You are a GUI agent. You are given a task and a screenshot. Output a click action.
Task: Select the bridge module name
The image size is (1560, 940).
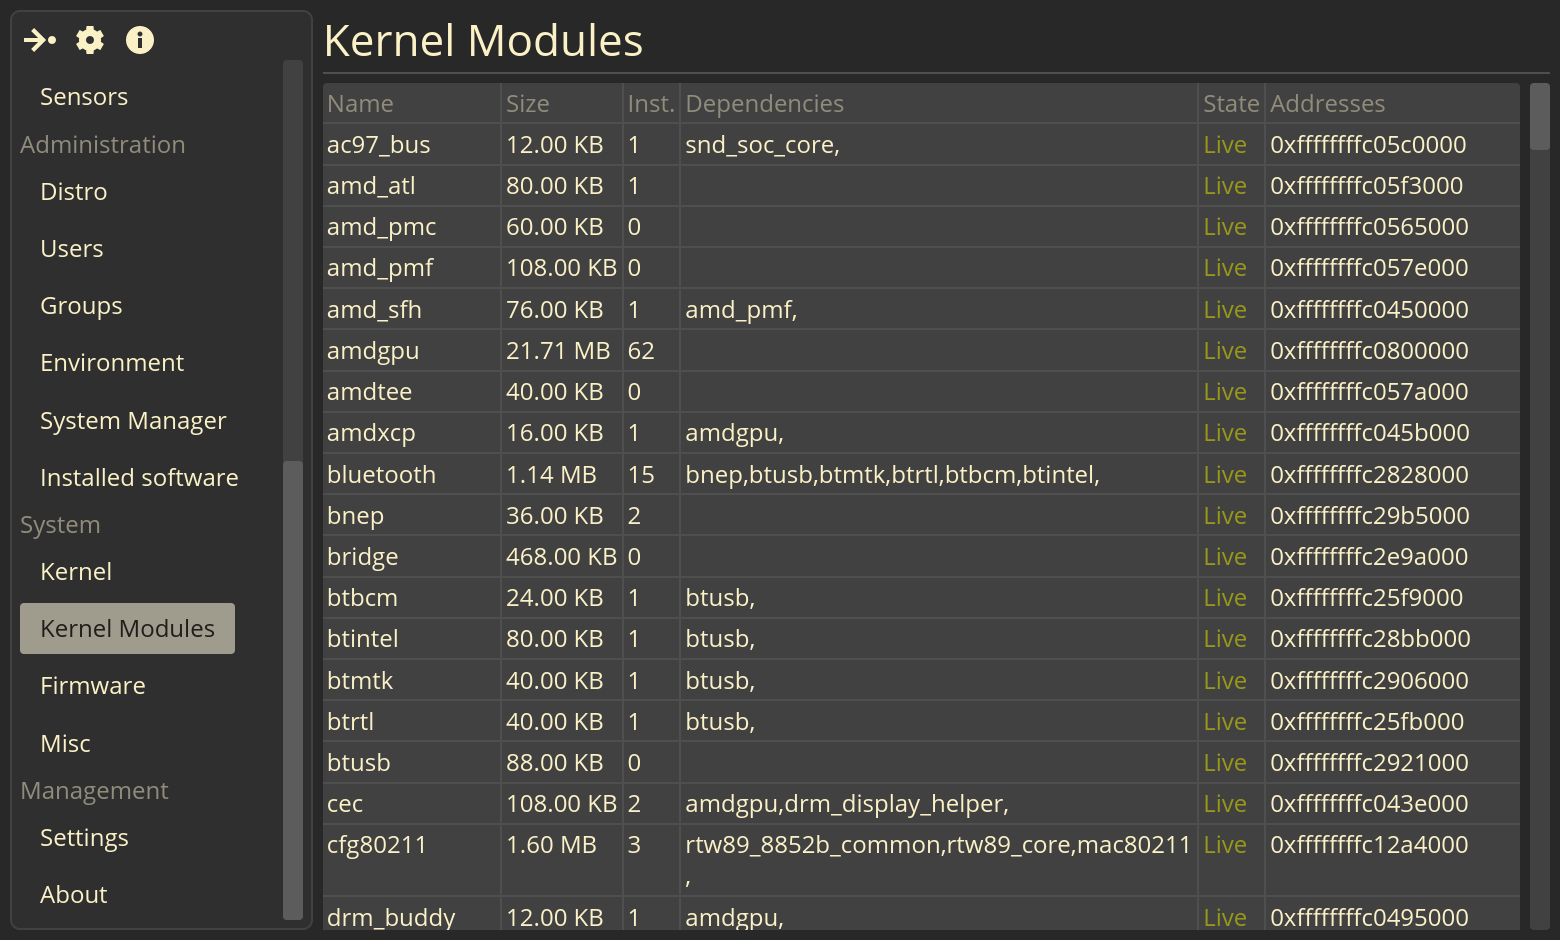pos(362,558)
